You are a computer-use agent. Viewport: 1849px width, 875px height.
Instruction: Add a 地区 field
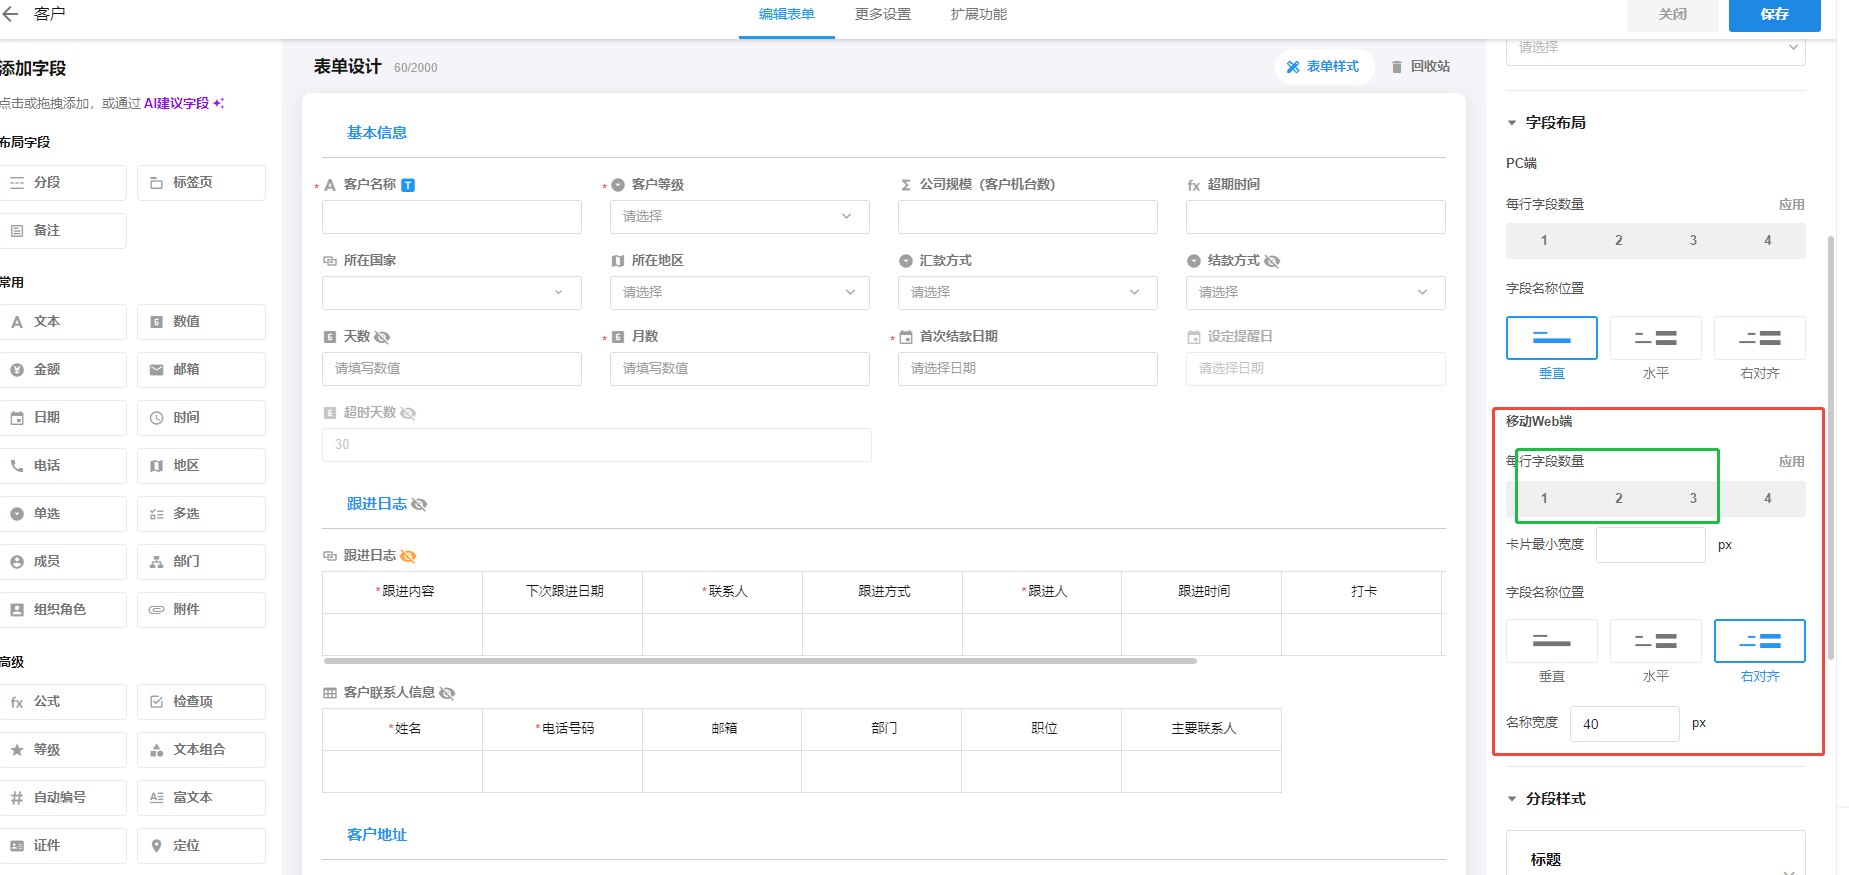(201, 466)
